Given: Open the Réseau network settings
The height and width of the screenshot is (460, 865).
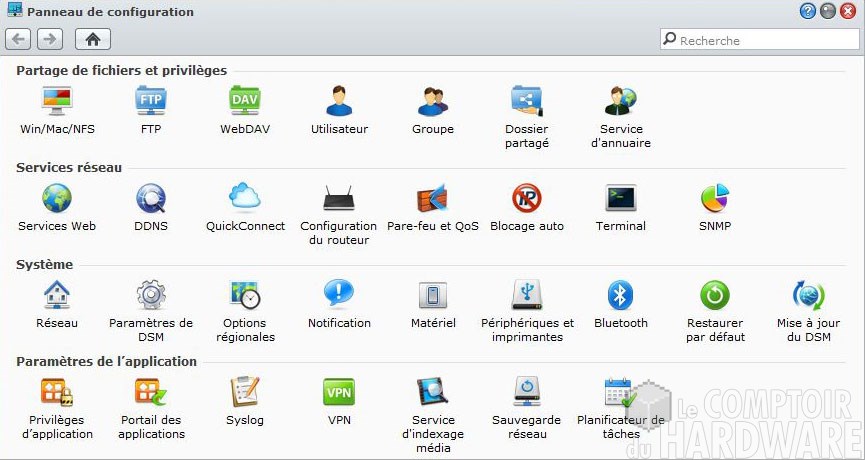Looking at the screenshot, I should point(57,295).
